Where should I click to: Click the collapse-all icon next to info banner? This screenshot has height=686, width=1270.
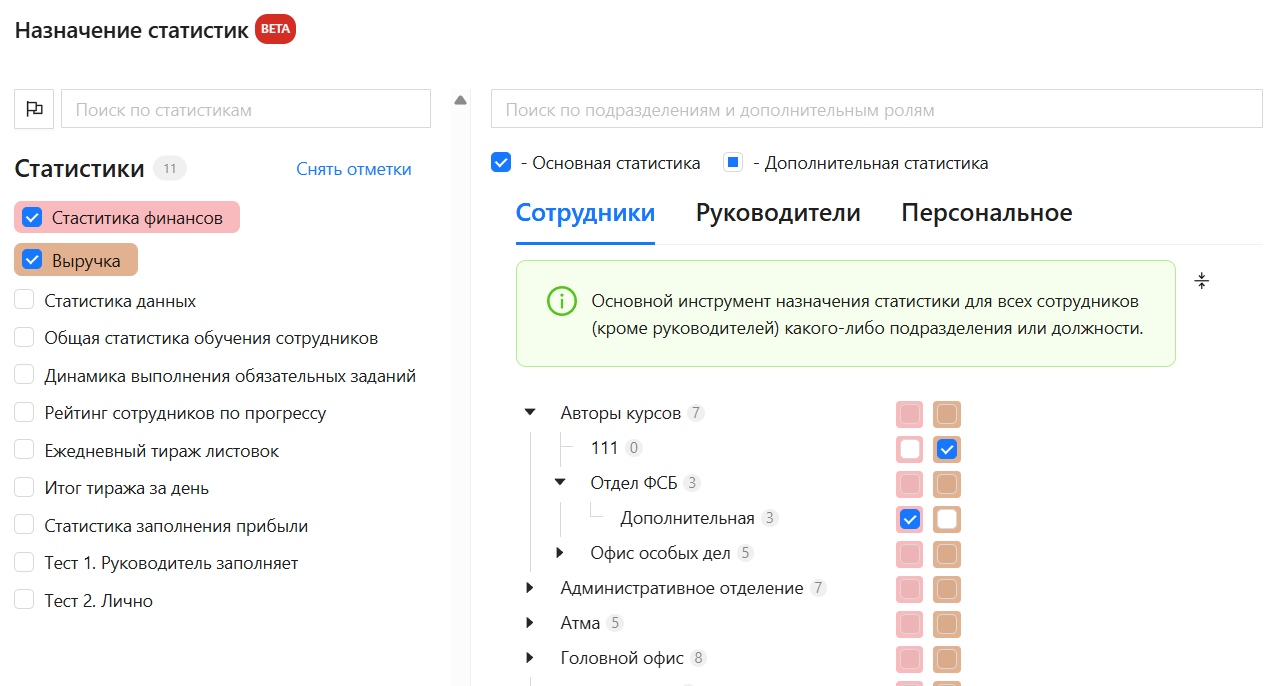point(1202,281)
